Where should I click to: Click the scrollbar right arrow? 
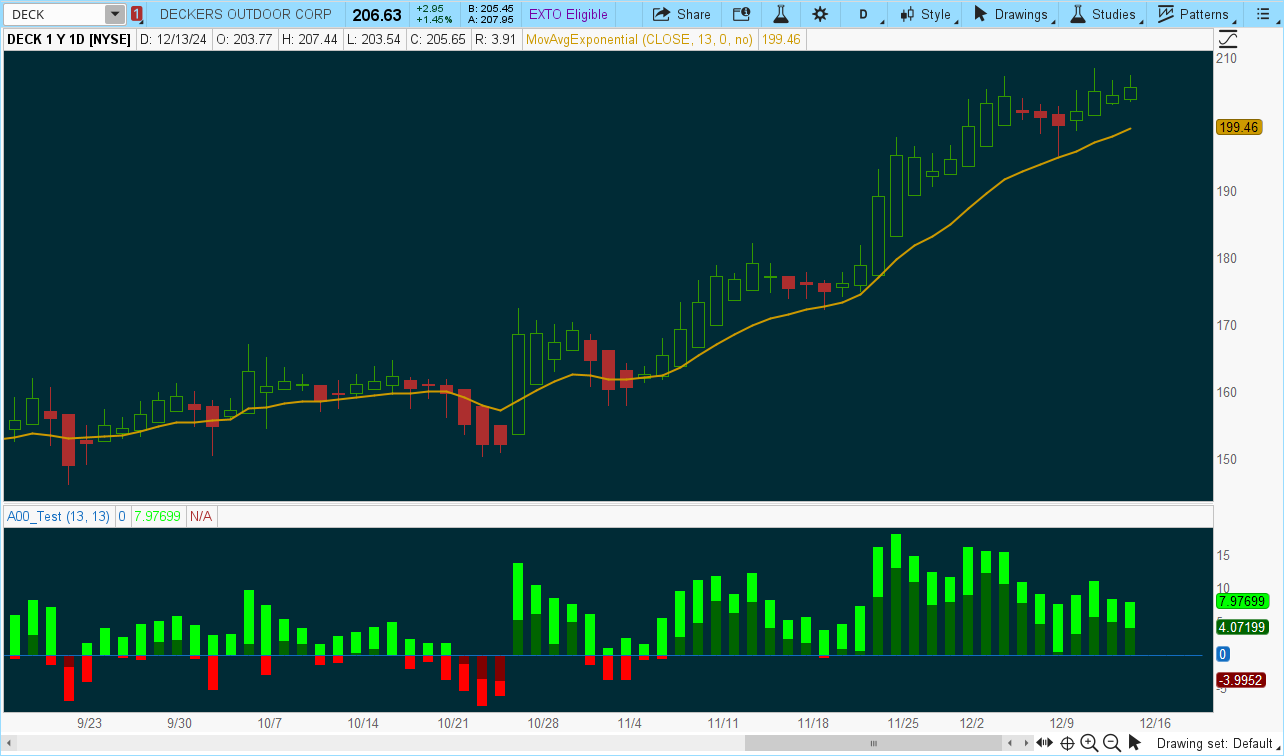tap(1024, 743)
